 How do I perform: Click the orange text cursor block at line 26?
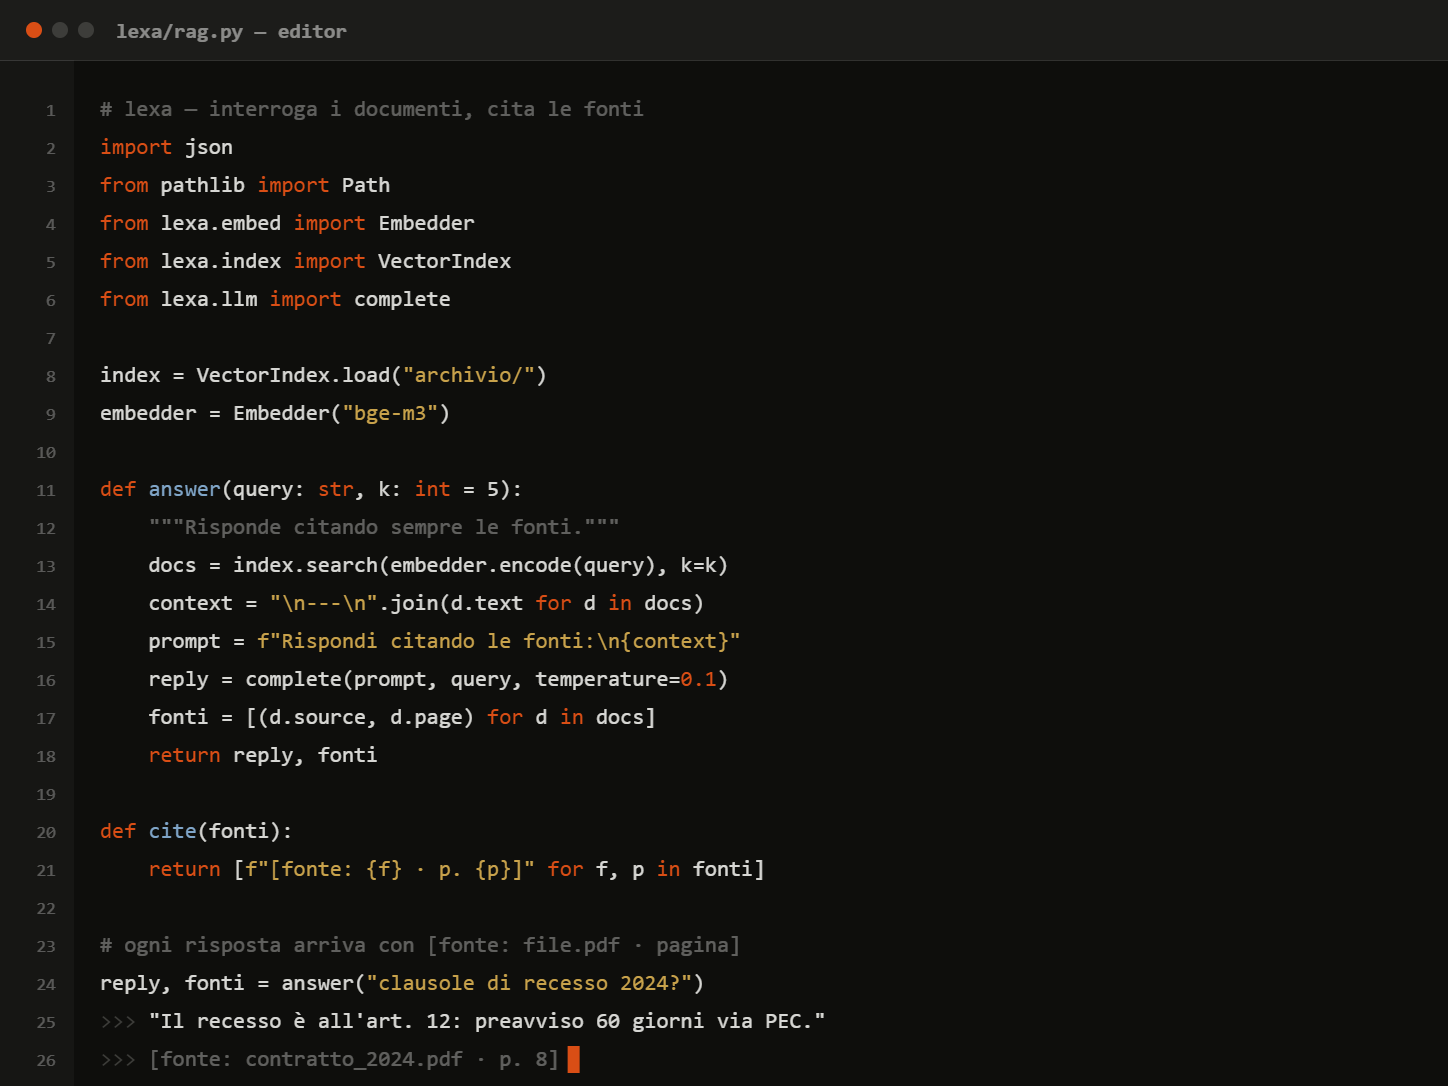pyautogui.click(x=573, y=1059)
